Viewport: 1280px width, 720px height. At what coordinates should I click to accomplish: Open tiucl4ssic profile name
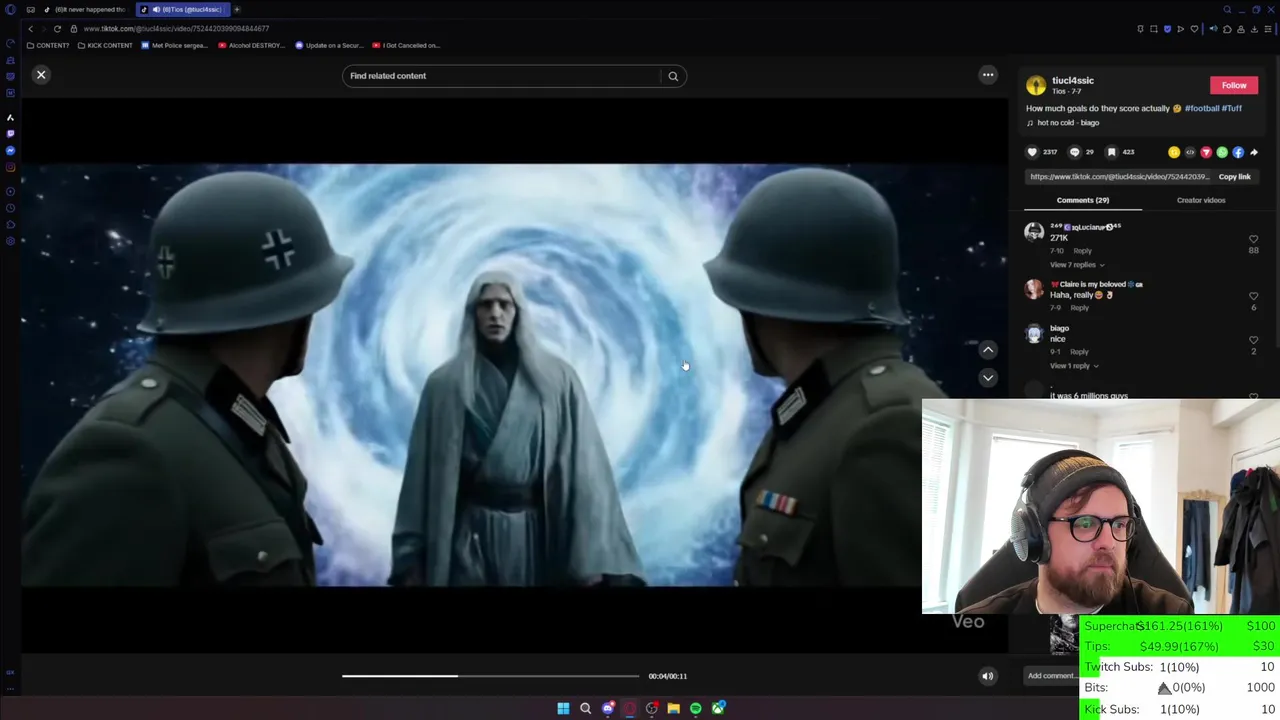tap(1072, 80)
